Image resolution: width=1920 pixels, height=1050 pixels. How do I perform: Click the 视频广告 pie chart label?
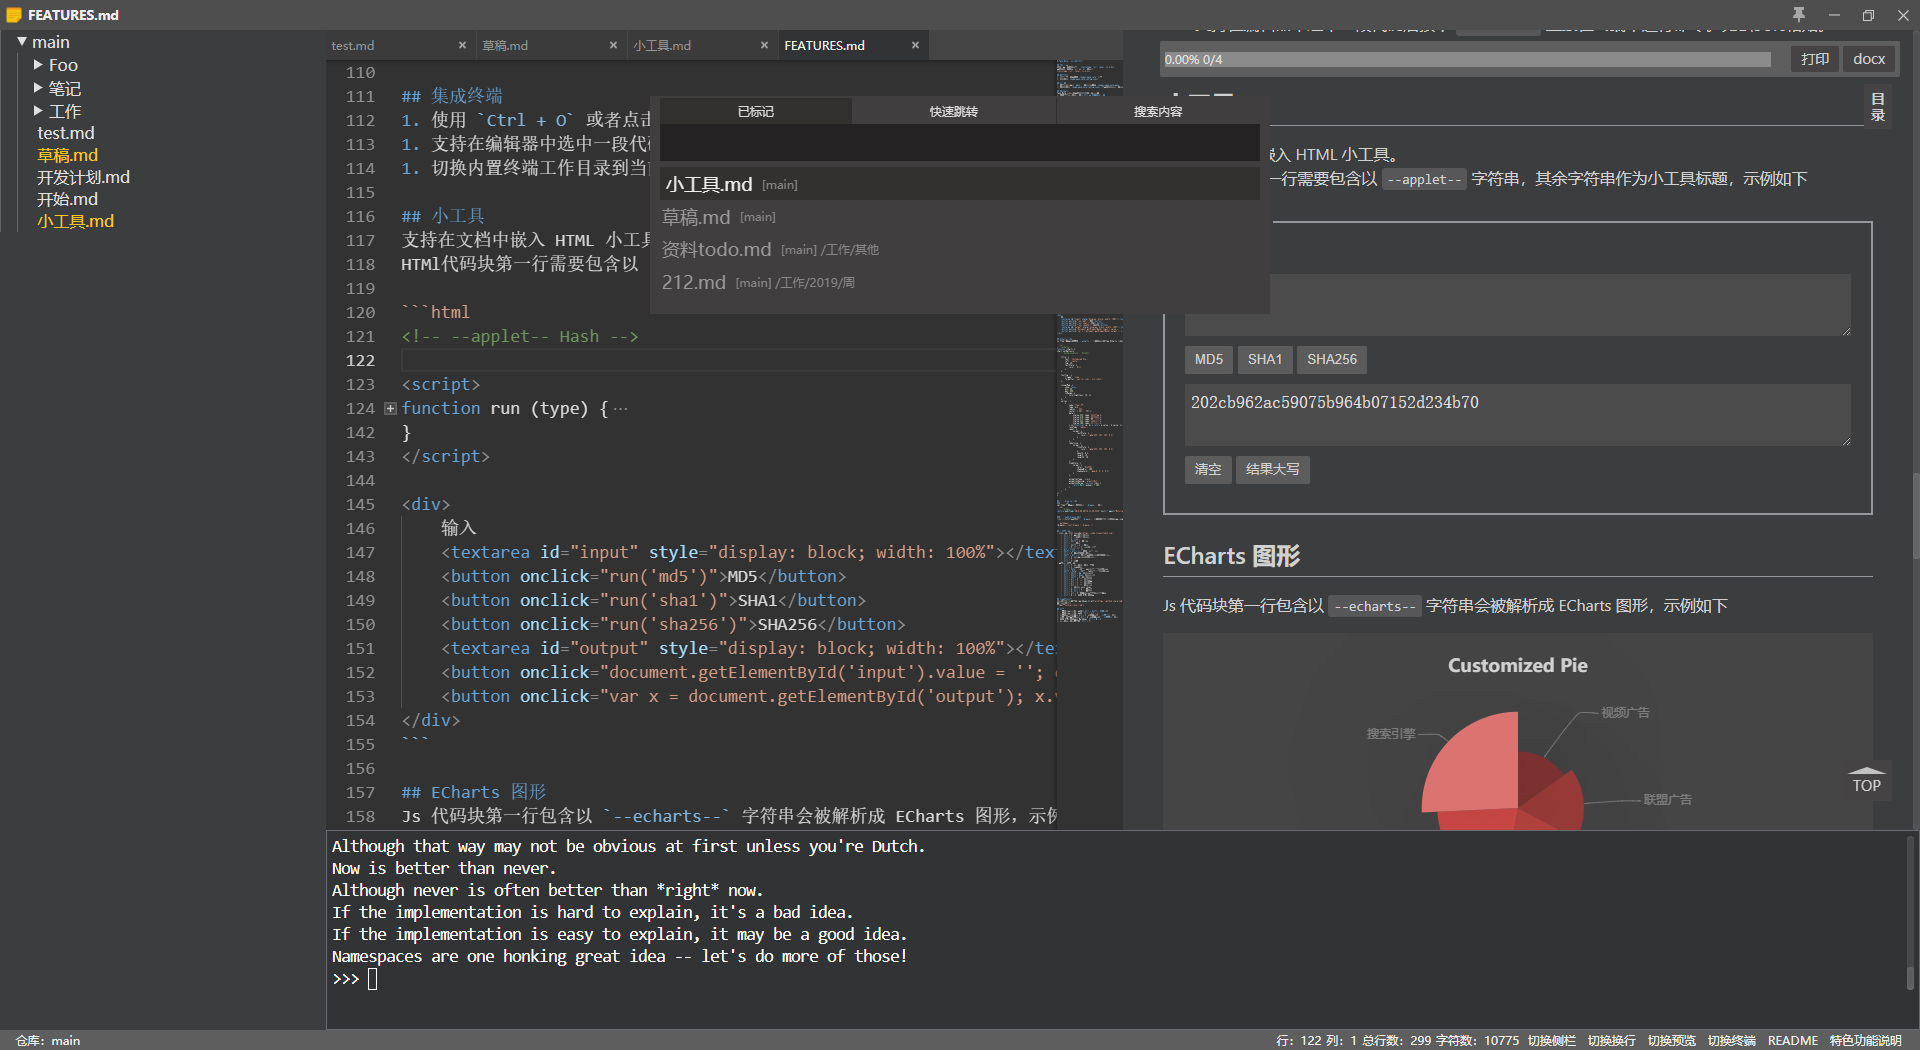click(x=1625, y=712)
